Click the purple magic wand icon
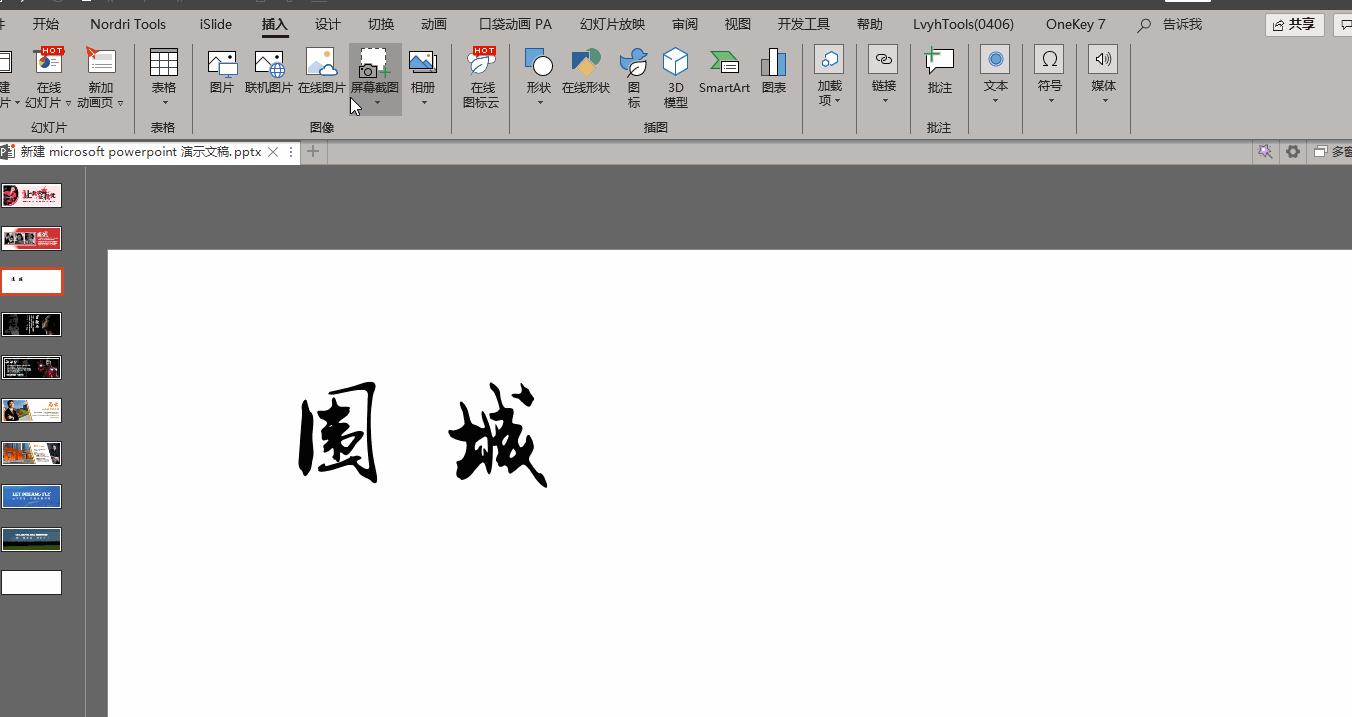This screenshot has height=717, width=1352. (x=1265, y=151)
